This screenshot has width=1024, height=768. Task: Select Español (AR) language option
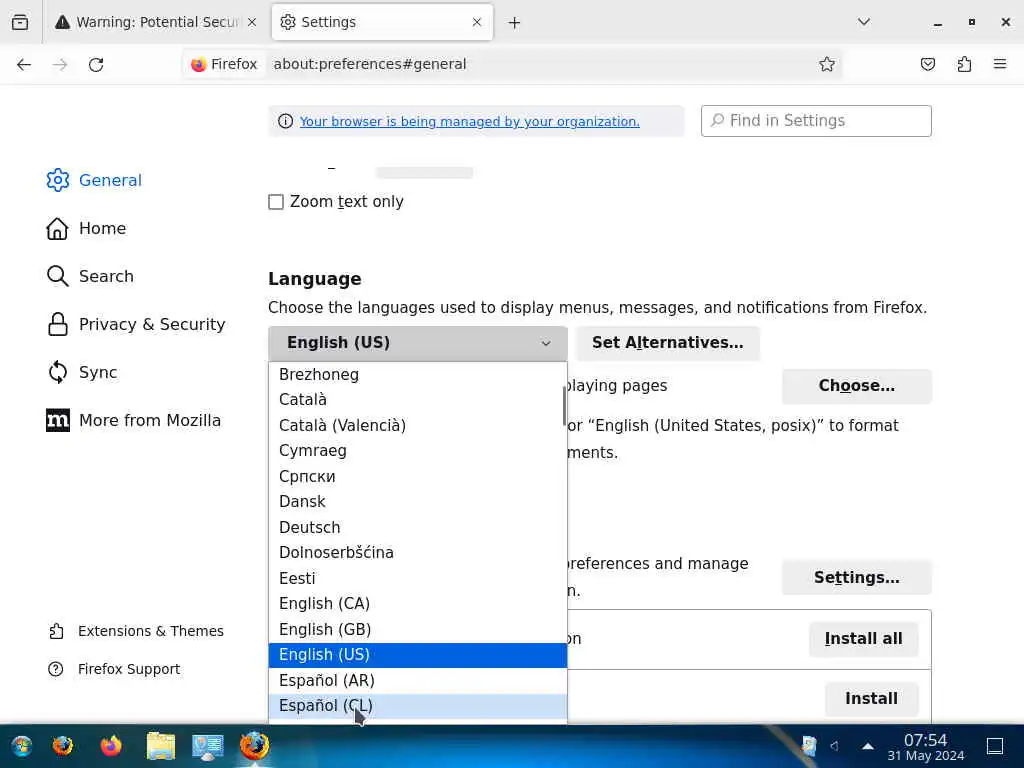417,680
